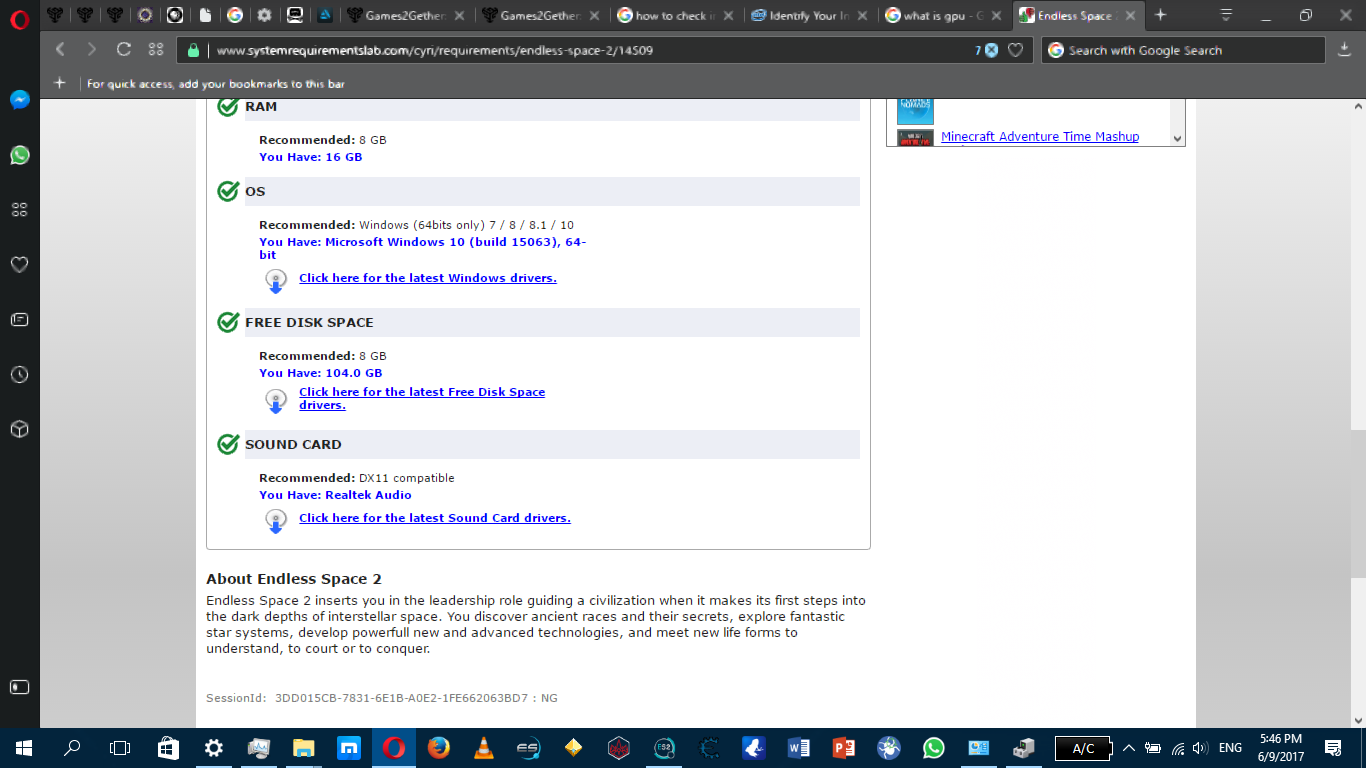Switch to pinned gear settings tab
The width and height of the screenshot is (1366, 768).
pos(264,15)
